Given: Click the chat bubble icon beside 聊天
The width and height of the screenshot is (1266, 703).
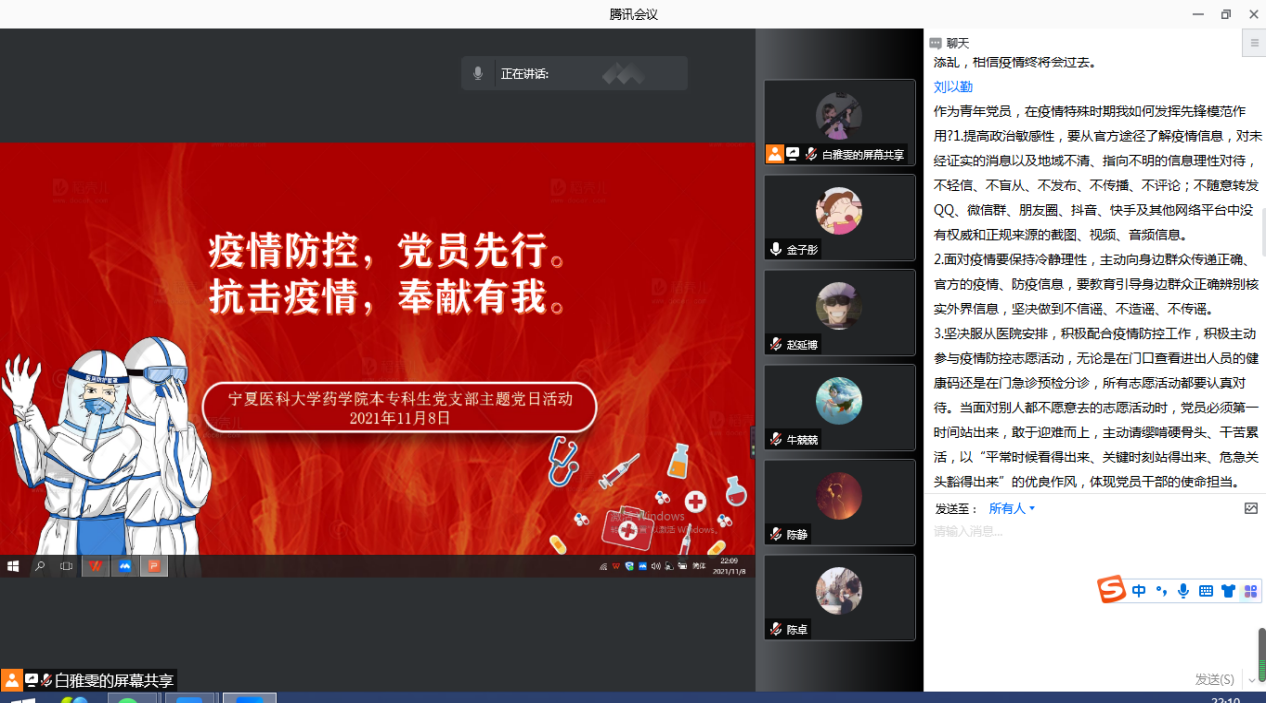Looking at the screenshot, I should pos(935,43).
